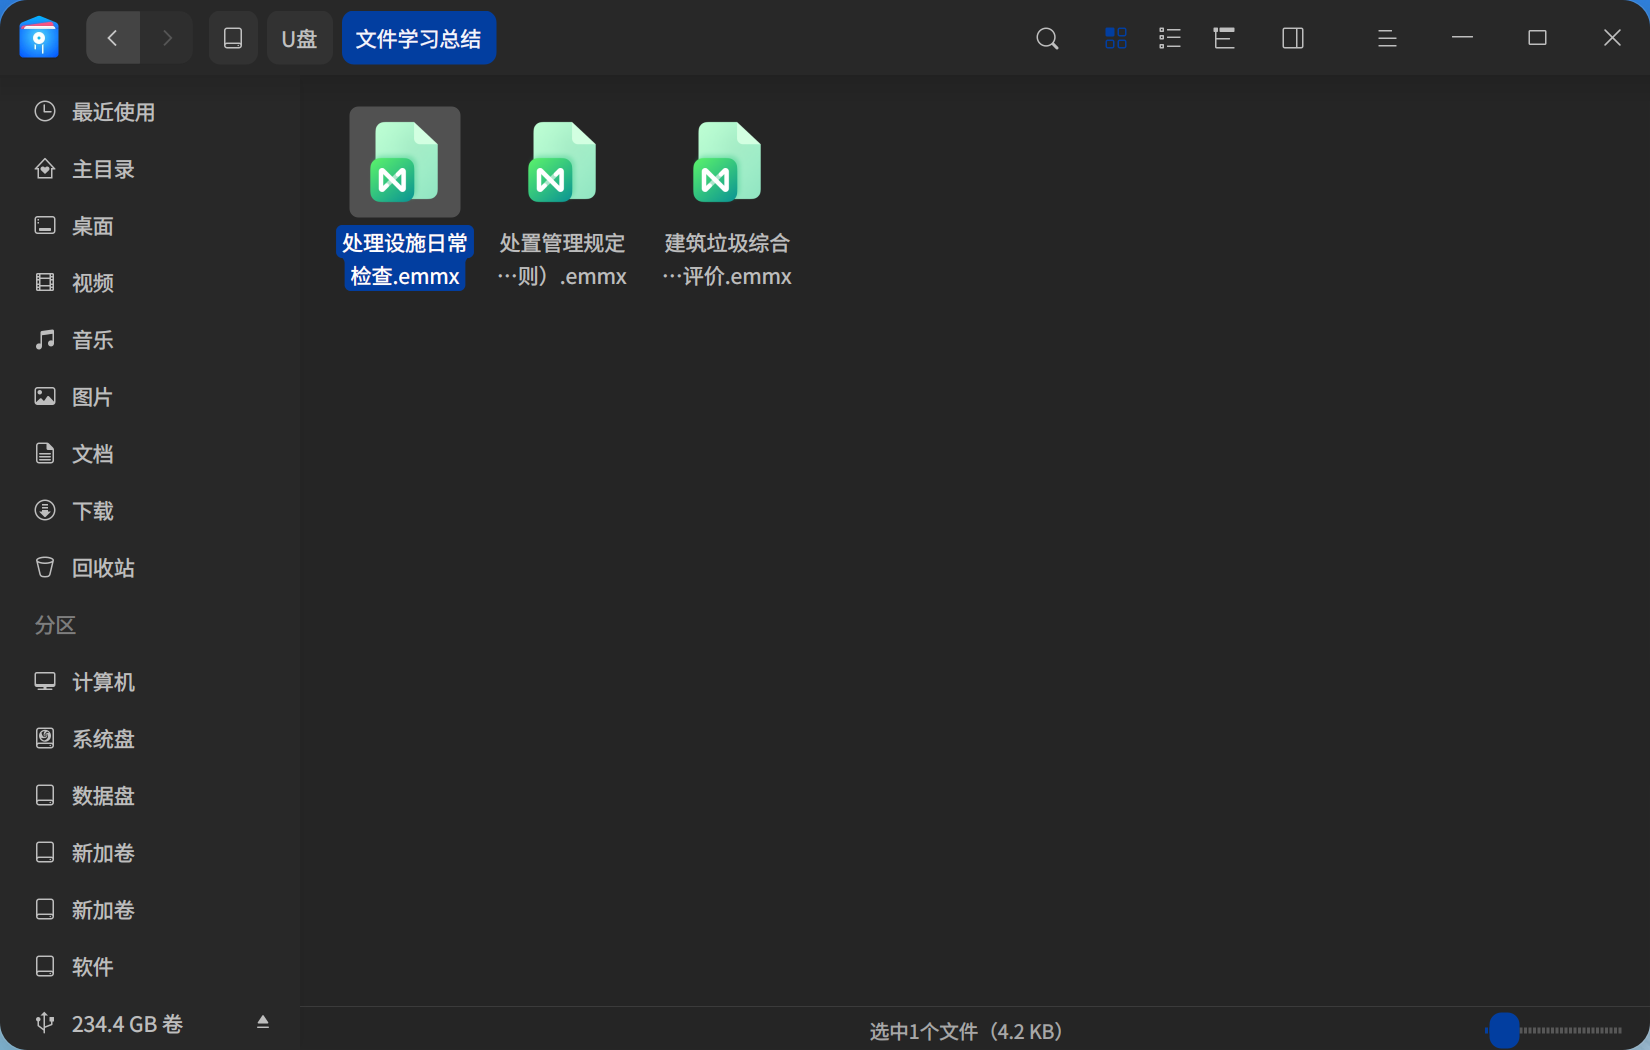This screenshot has width=1650, height=1050.
Task: Click the 处置管理规定…则).emmx file name label
Action: coord(562,259)
